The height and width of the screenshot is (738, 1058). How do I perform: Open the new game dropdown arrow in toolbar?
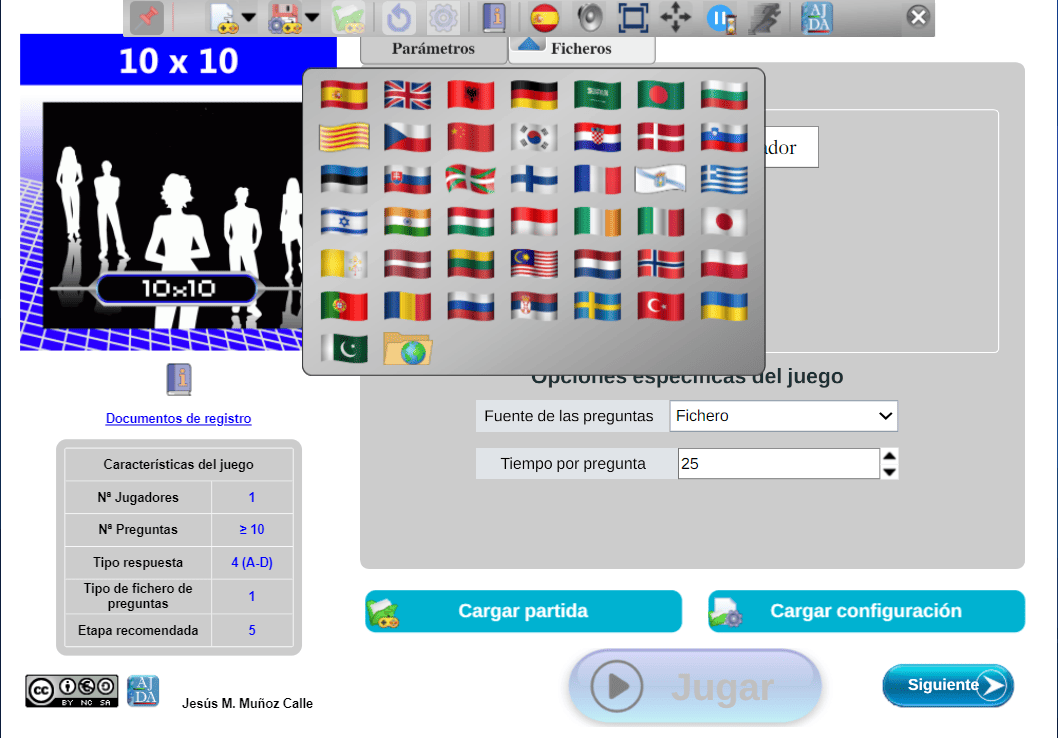[248, 18]
